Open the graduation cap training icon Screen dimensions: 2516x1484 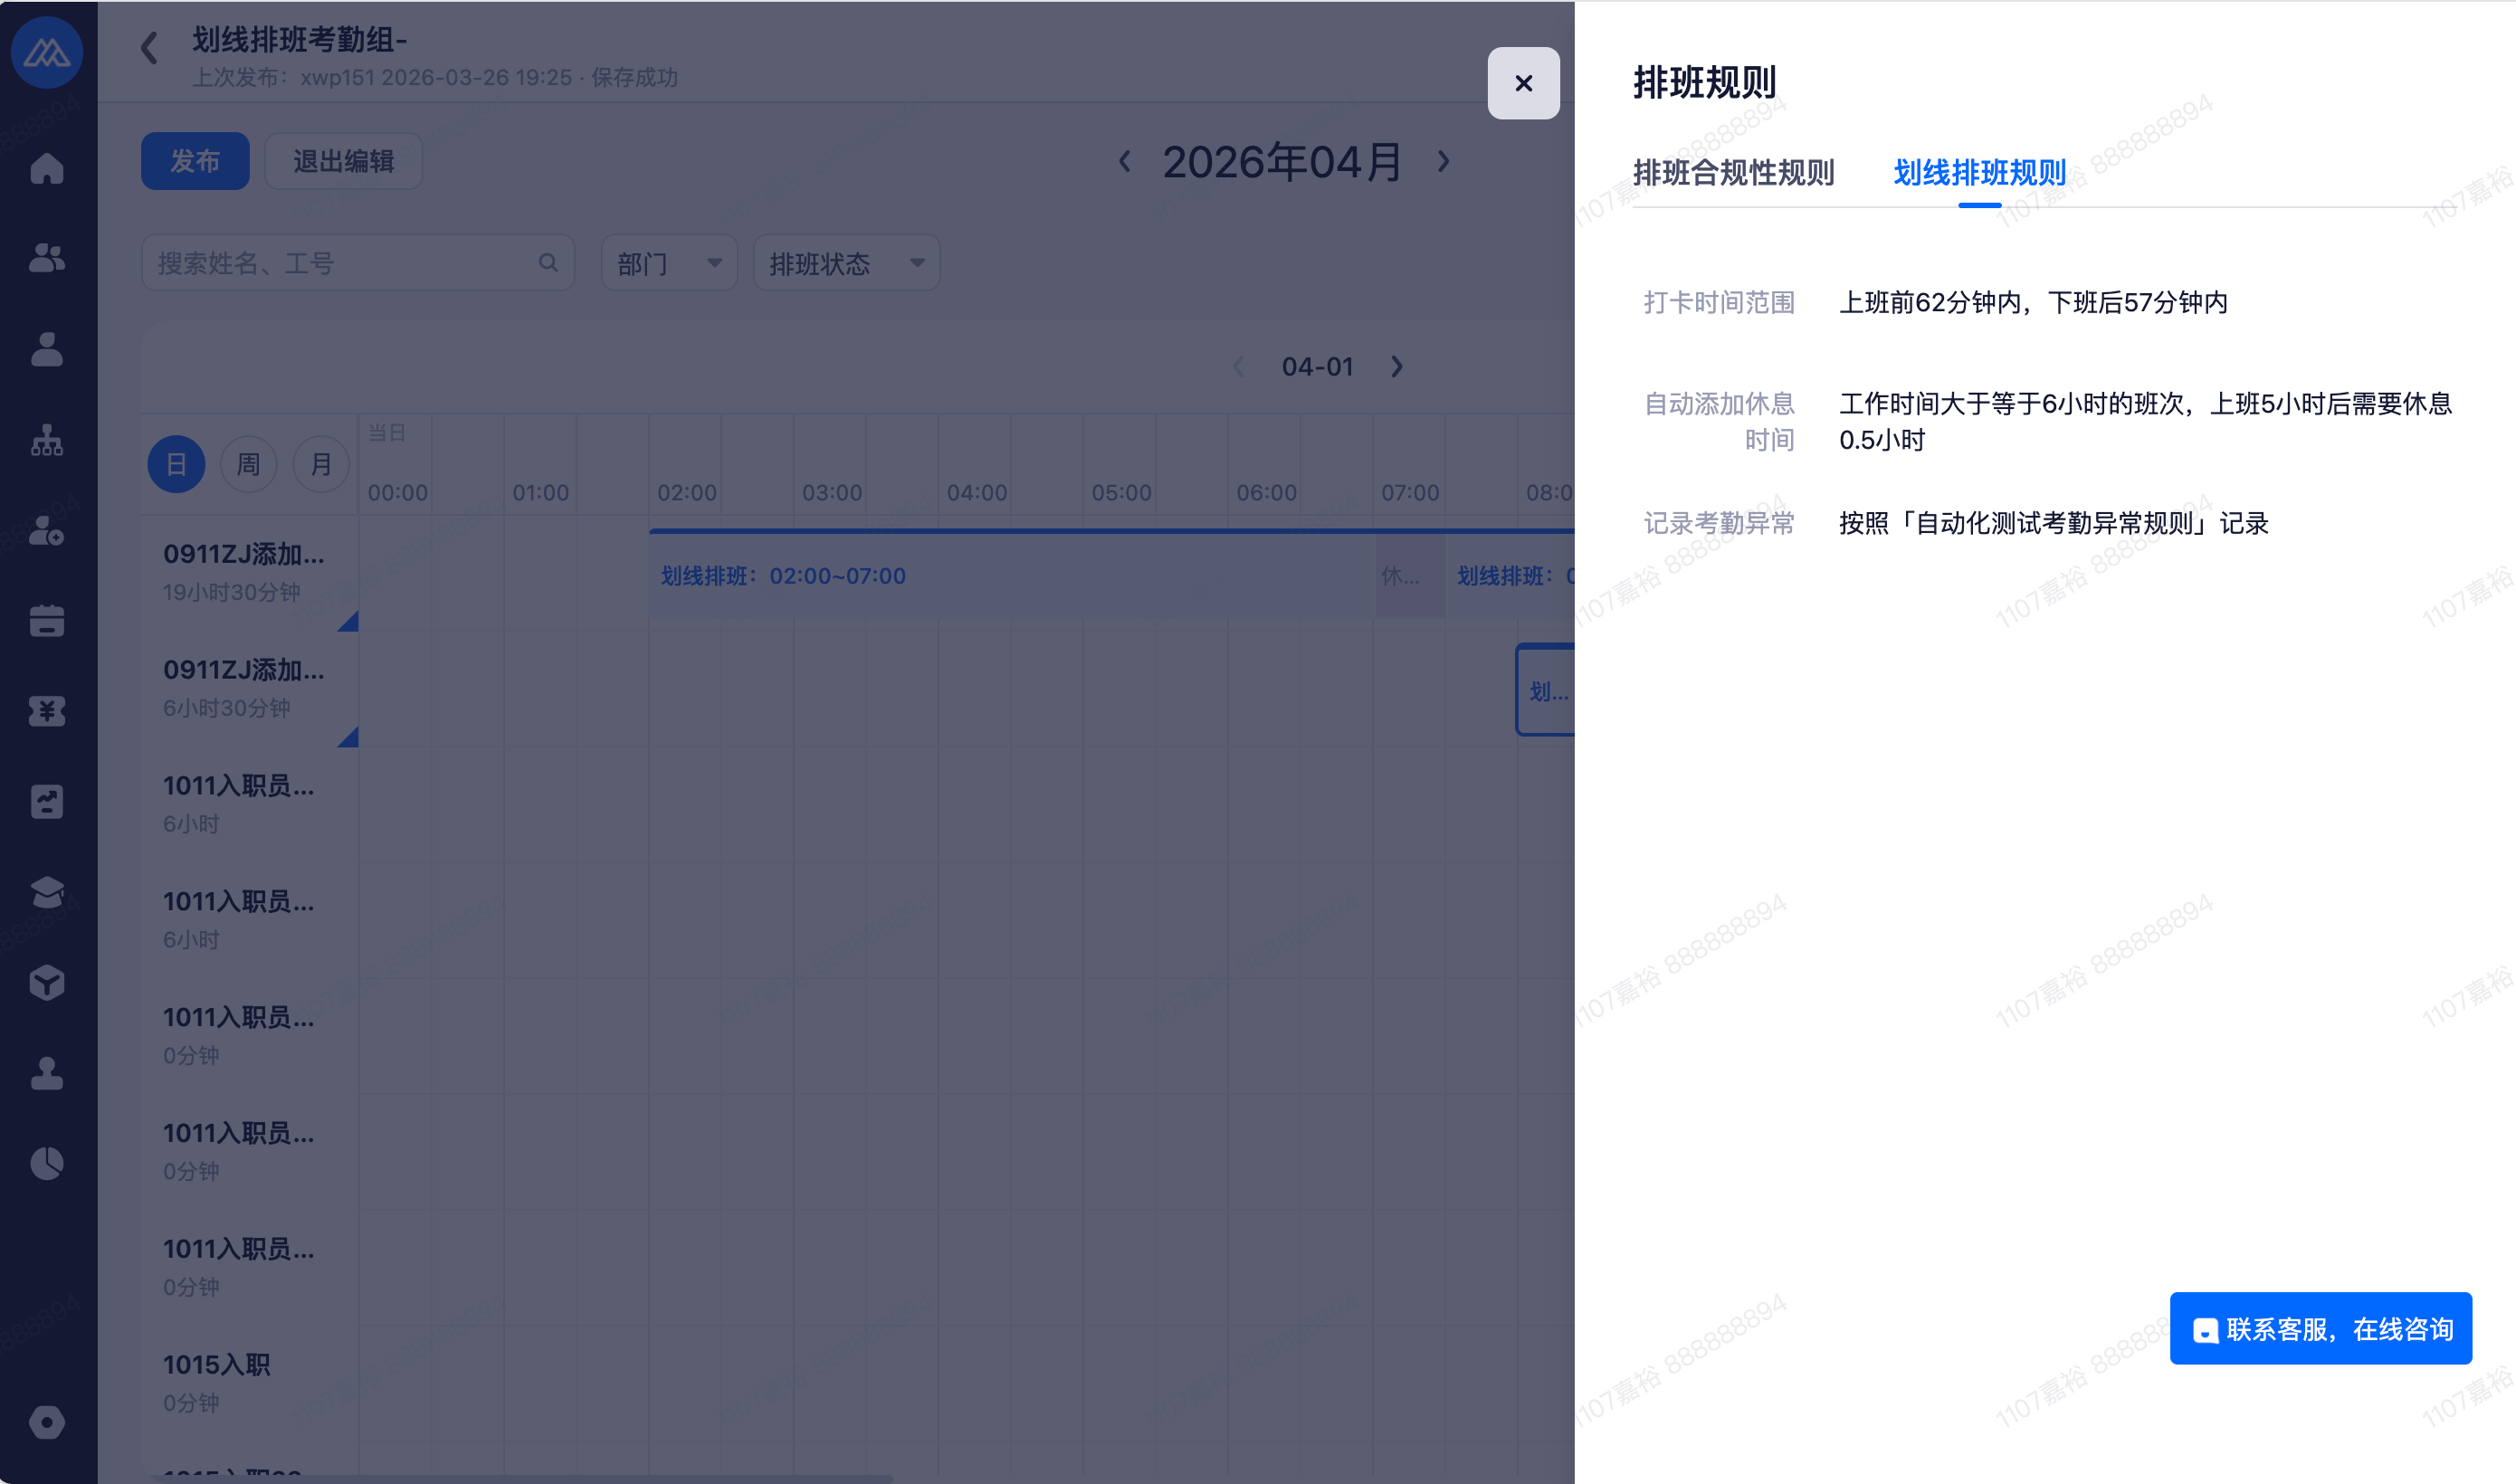click(x=47, y=892)
